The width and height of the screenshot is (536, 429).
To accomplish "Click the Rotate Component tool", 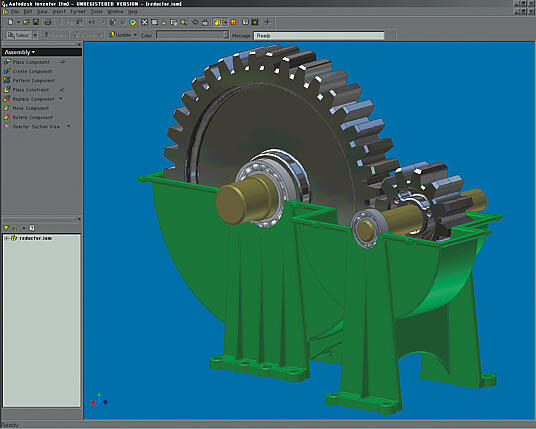I will pyautogui.click(x=29, y=117).
